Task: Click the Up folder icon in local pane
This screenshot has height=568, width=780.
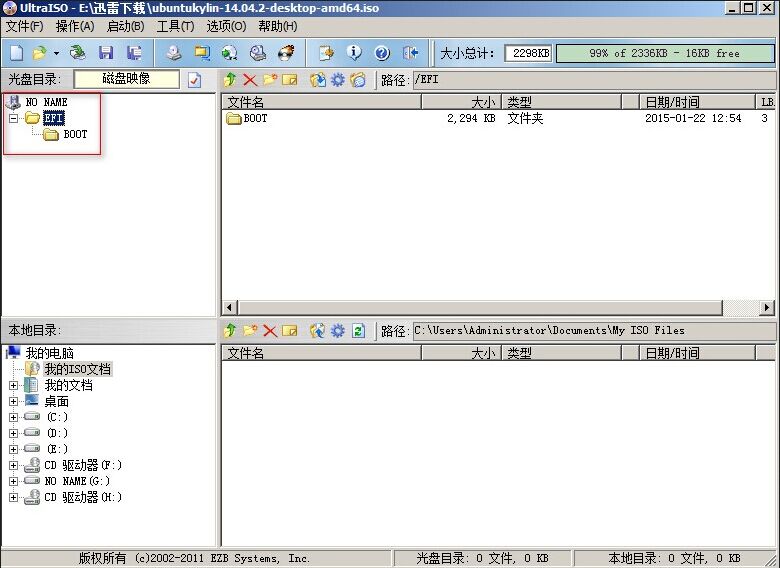Action: 230,331
